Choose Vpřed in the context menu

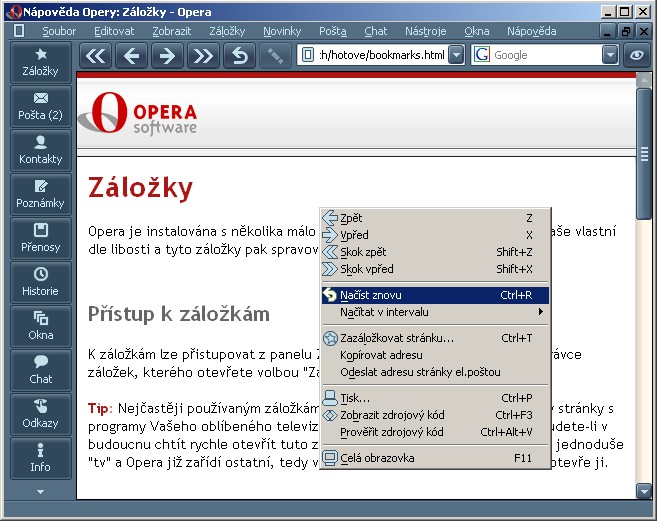[435, 235]
